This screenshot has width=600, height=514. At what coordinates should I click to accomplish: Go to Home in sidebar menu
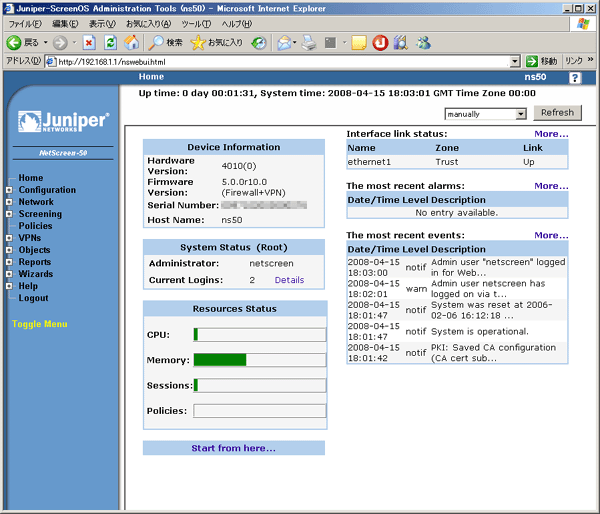pos(31,178)
